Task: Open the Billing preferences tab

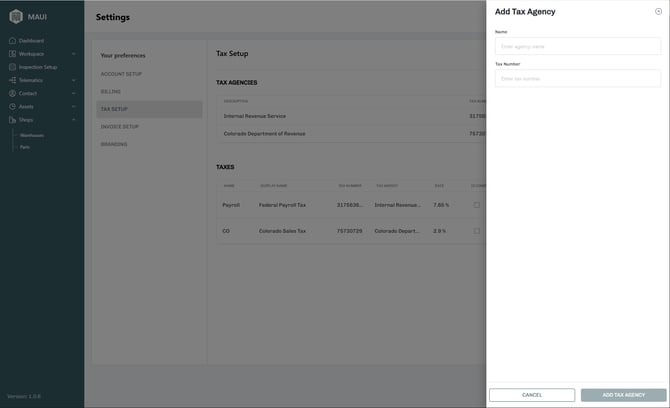Action: pos(111,91)
